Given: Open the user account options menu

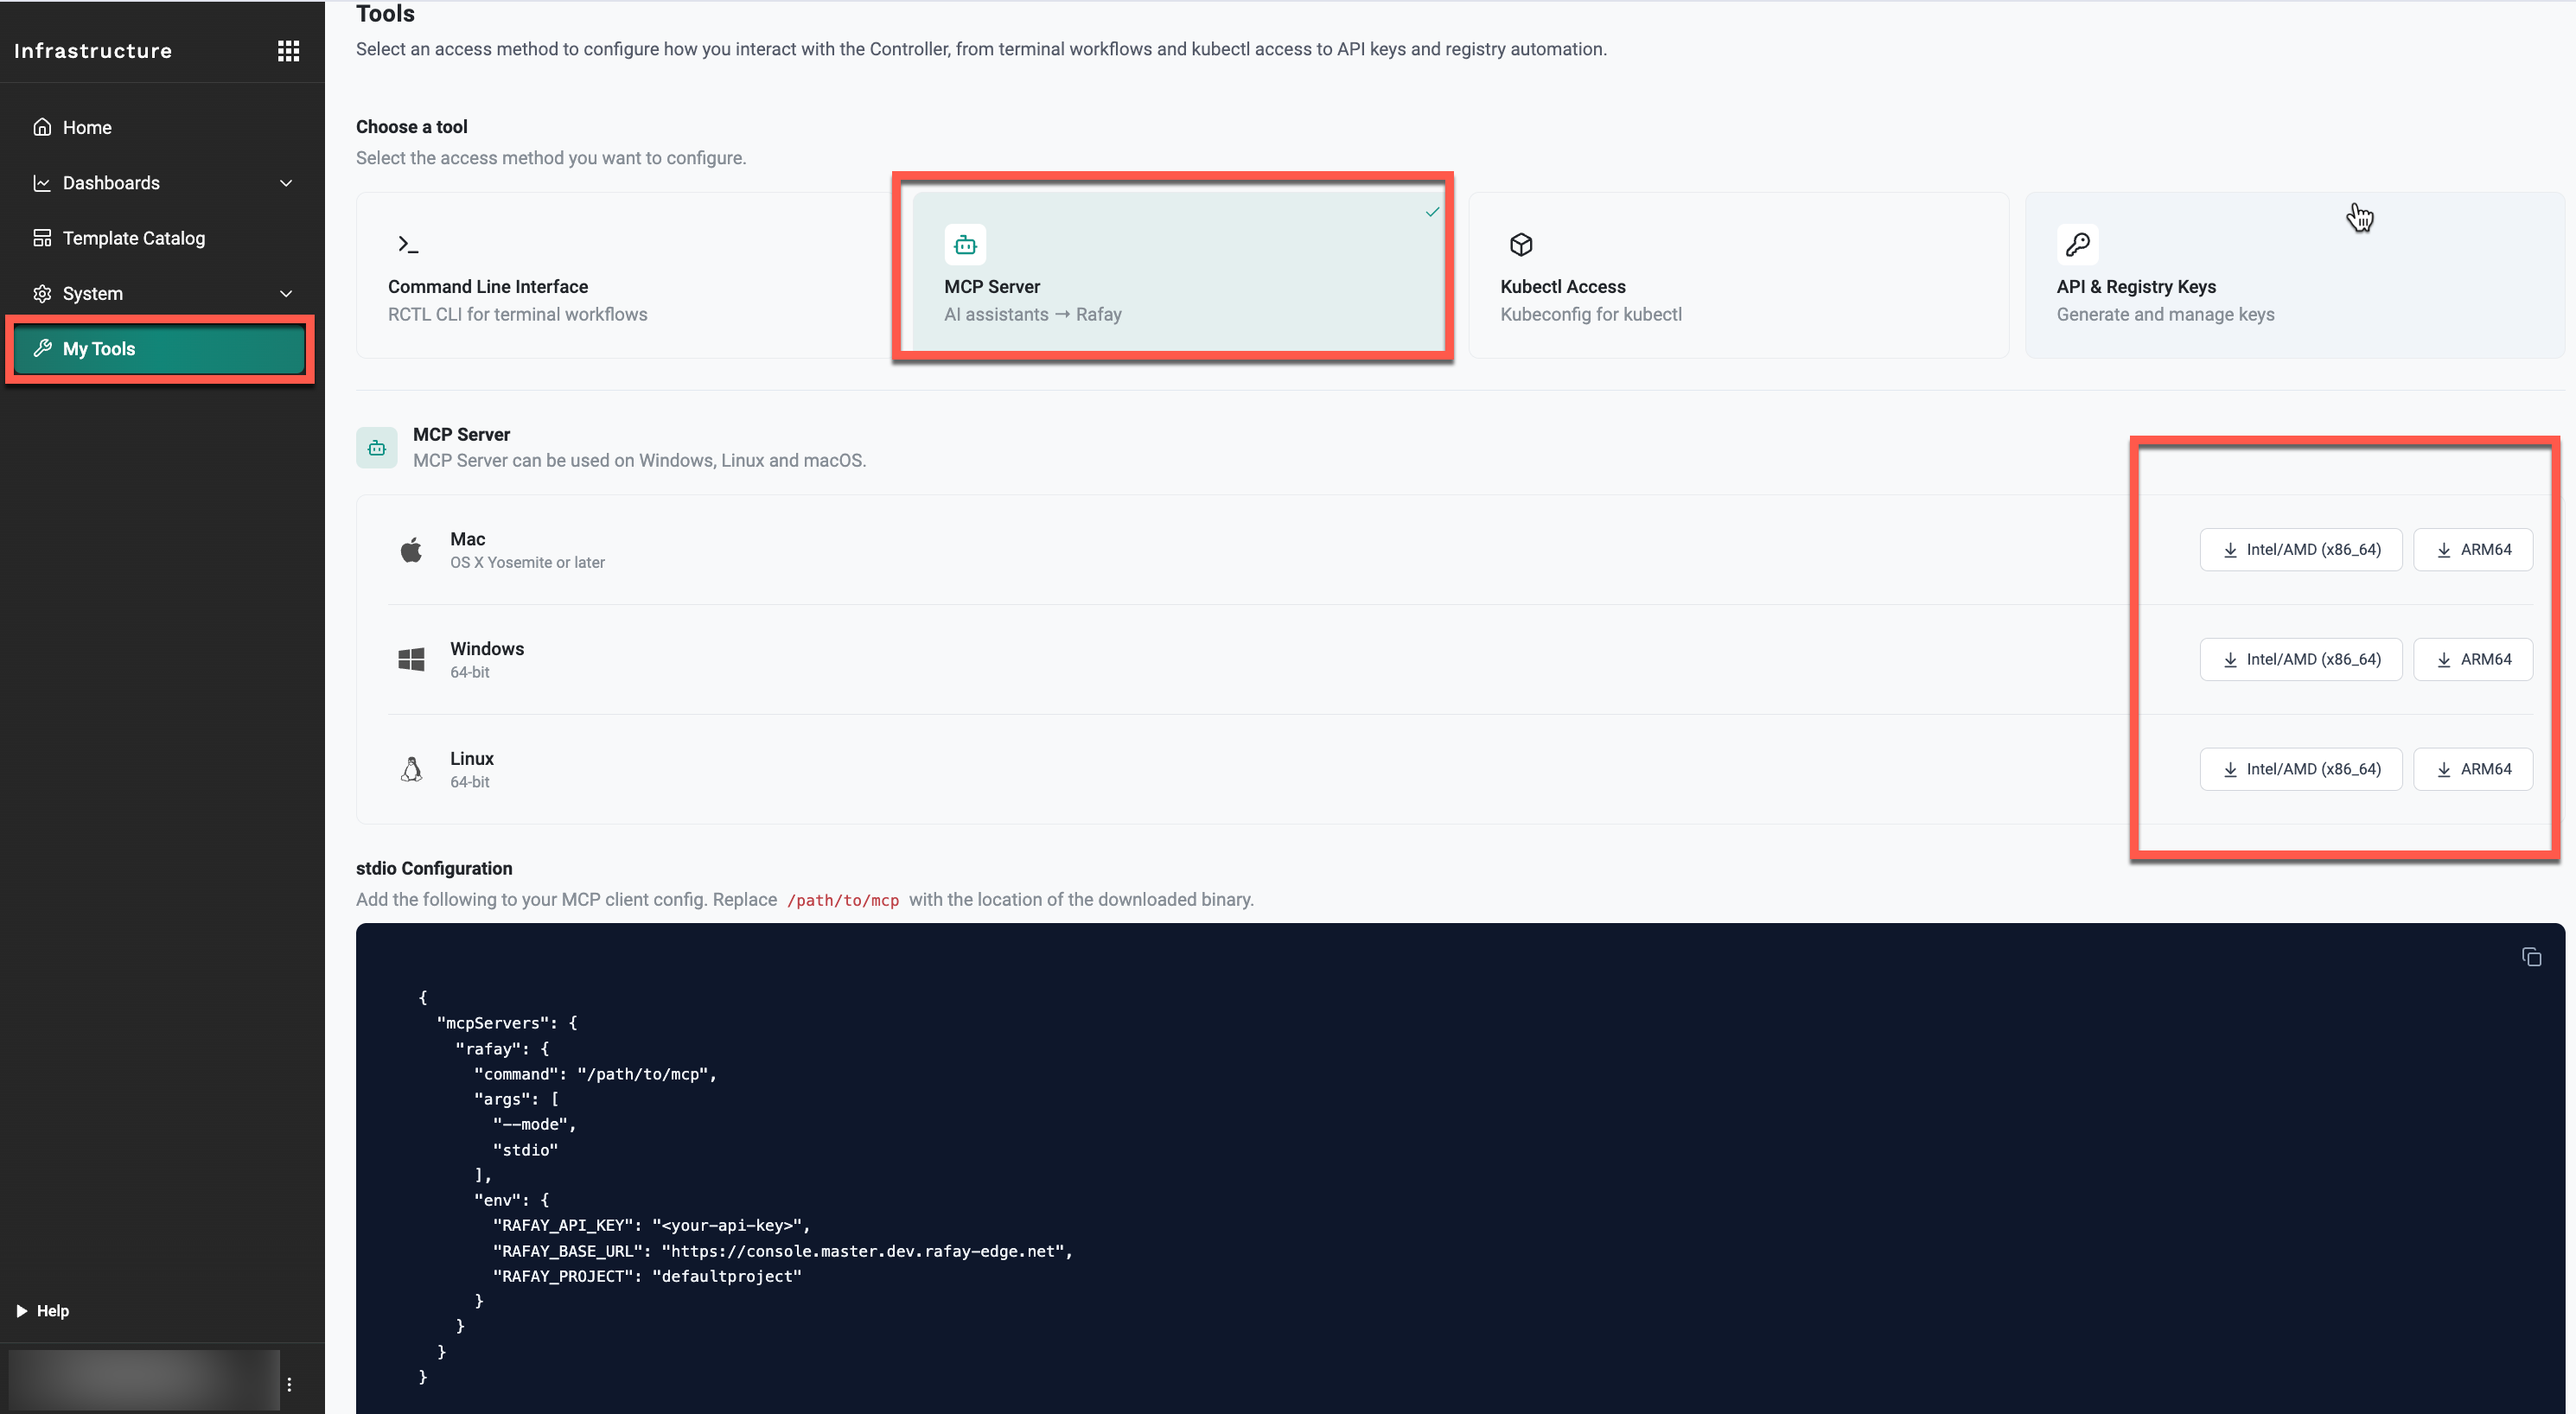Looking at the screenshot, I should pyautogui.click(x=289, y=1384).
